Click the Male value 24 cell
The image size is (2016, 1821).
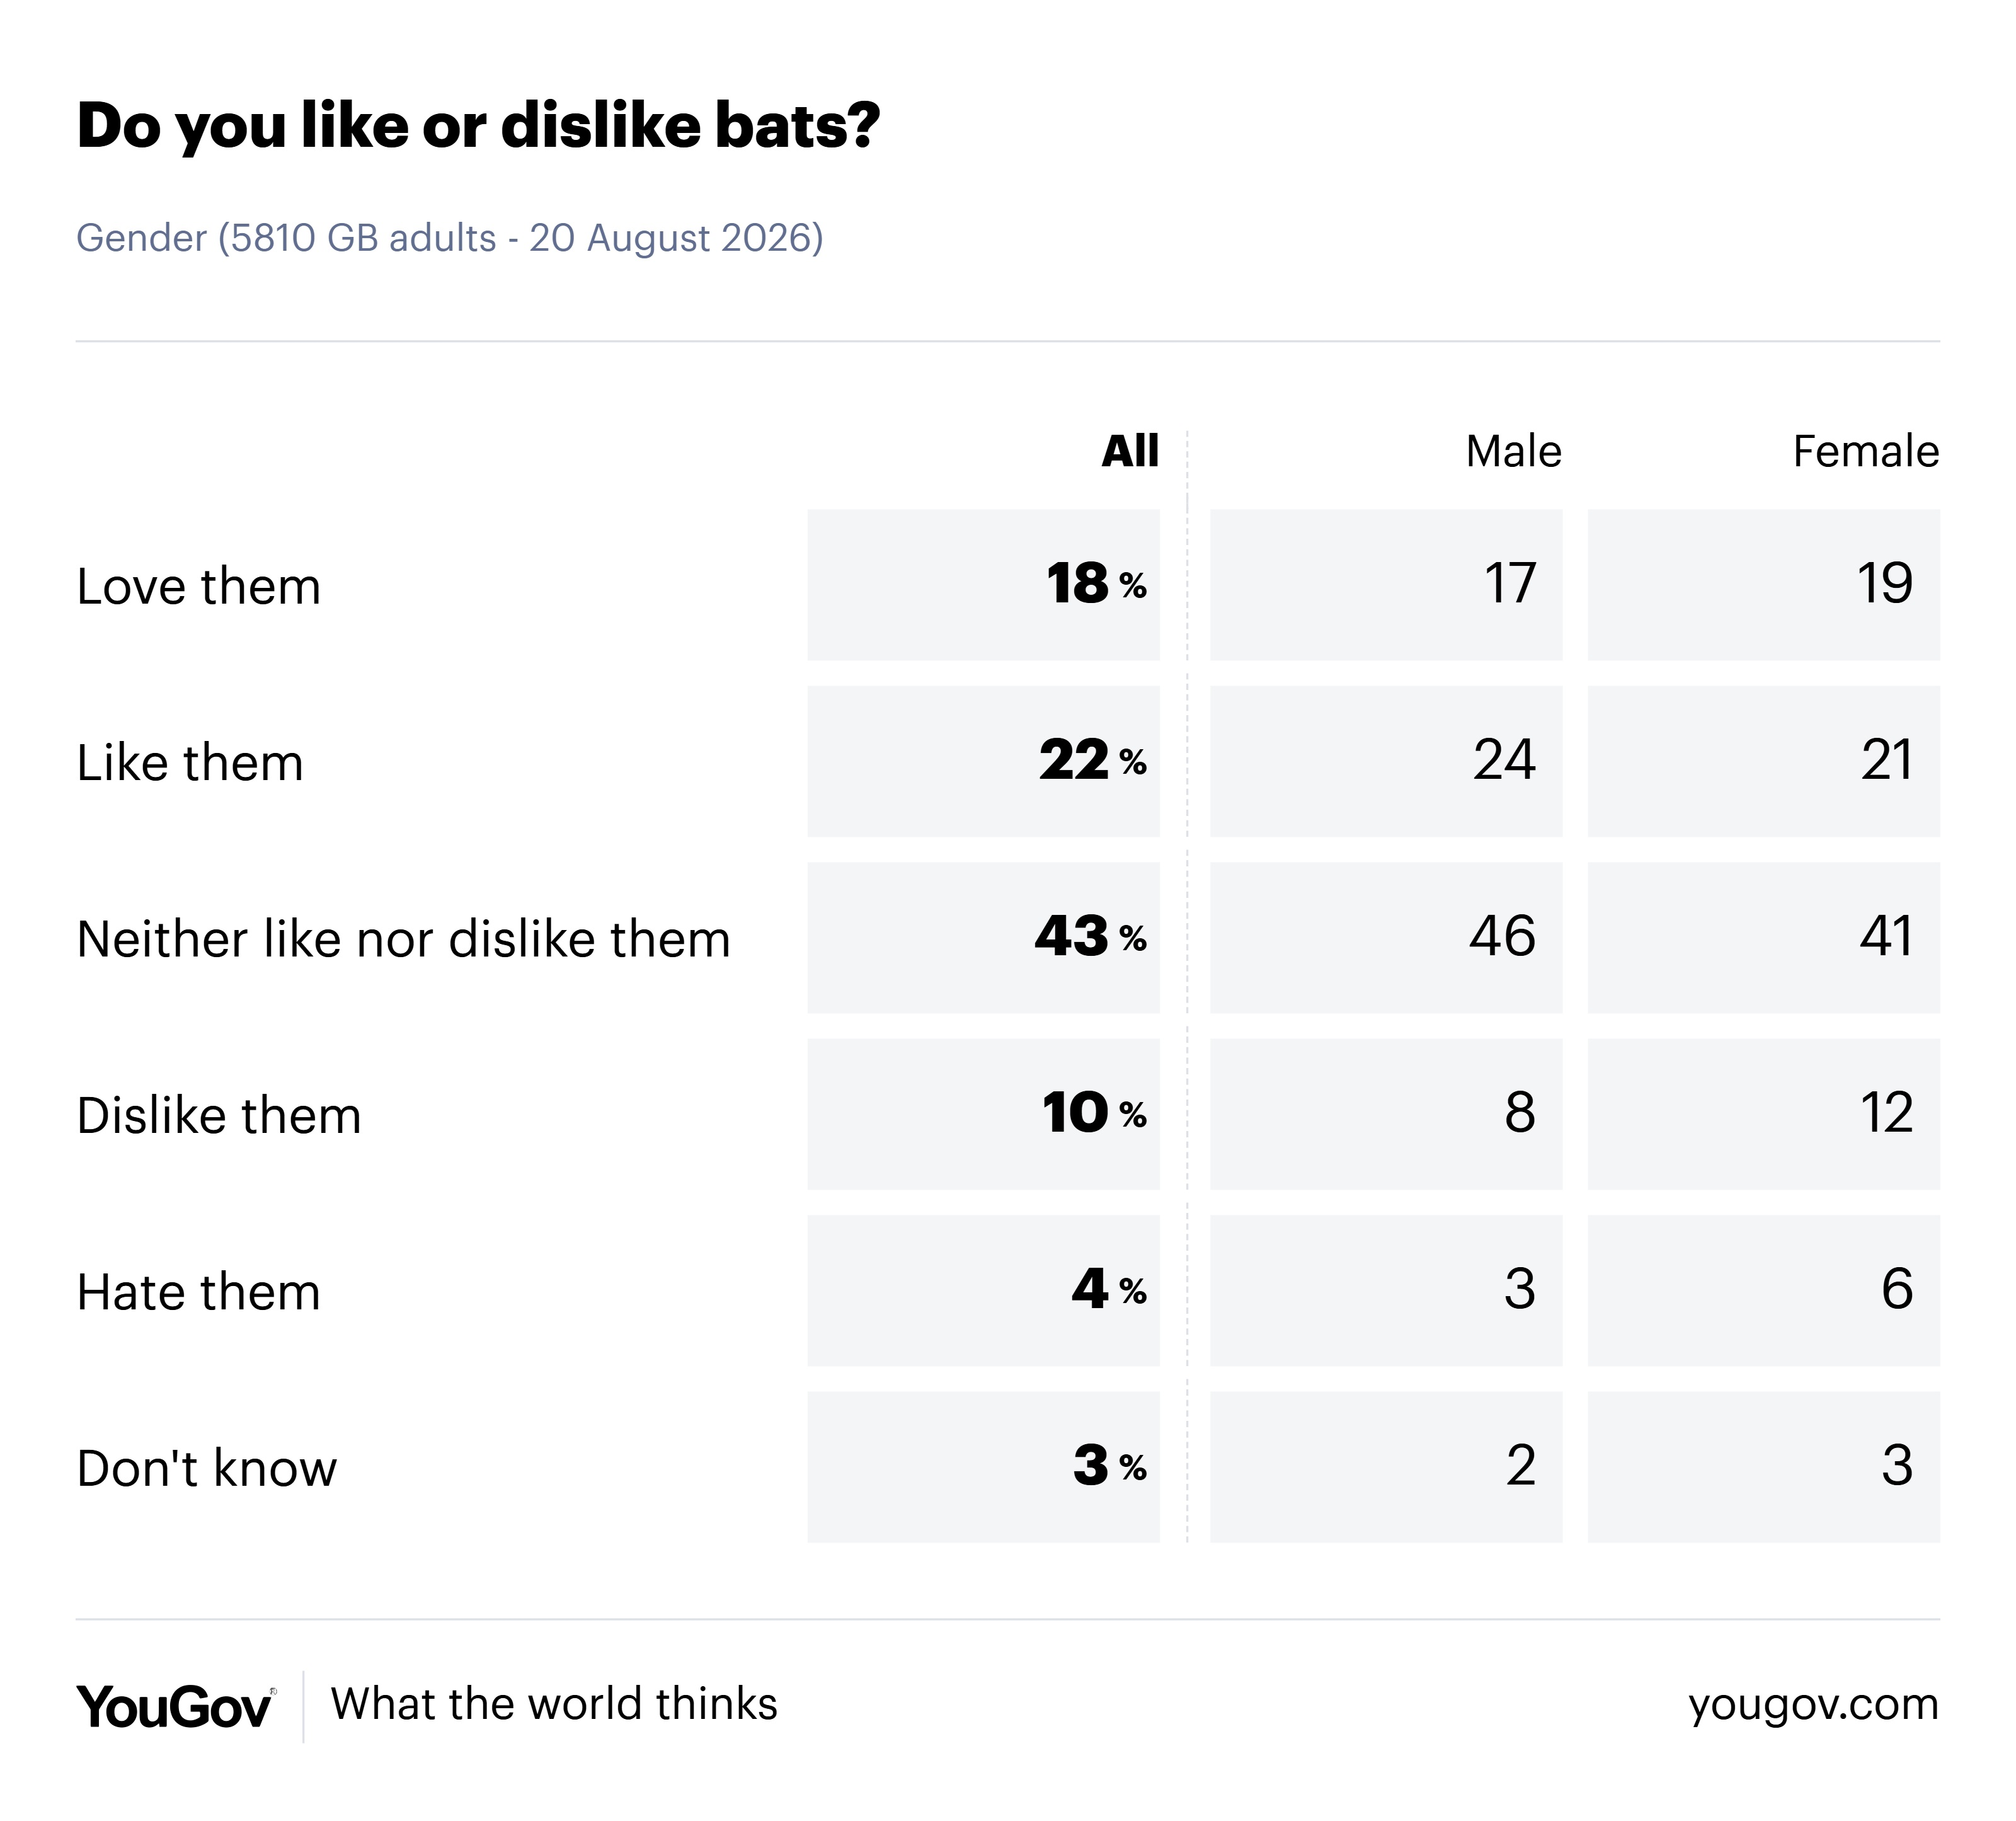tap(1386, 761)
